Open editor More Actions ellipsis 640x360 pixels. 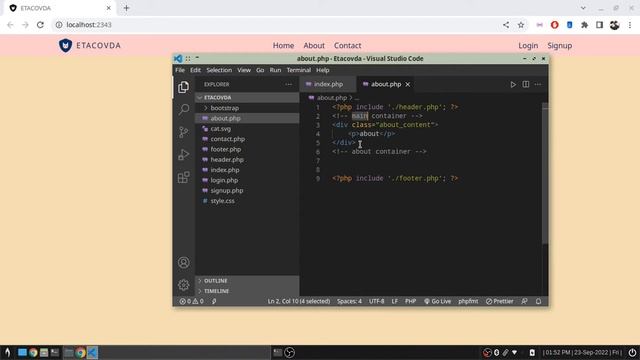coord(538,84)
